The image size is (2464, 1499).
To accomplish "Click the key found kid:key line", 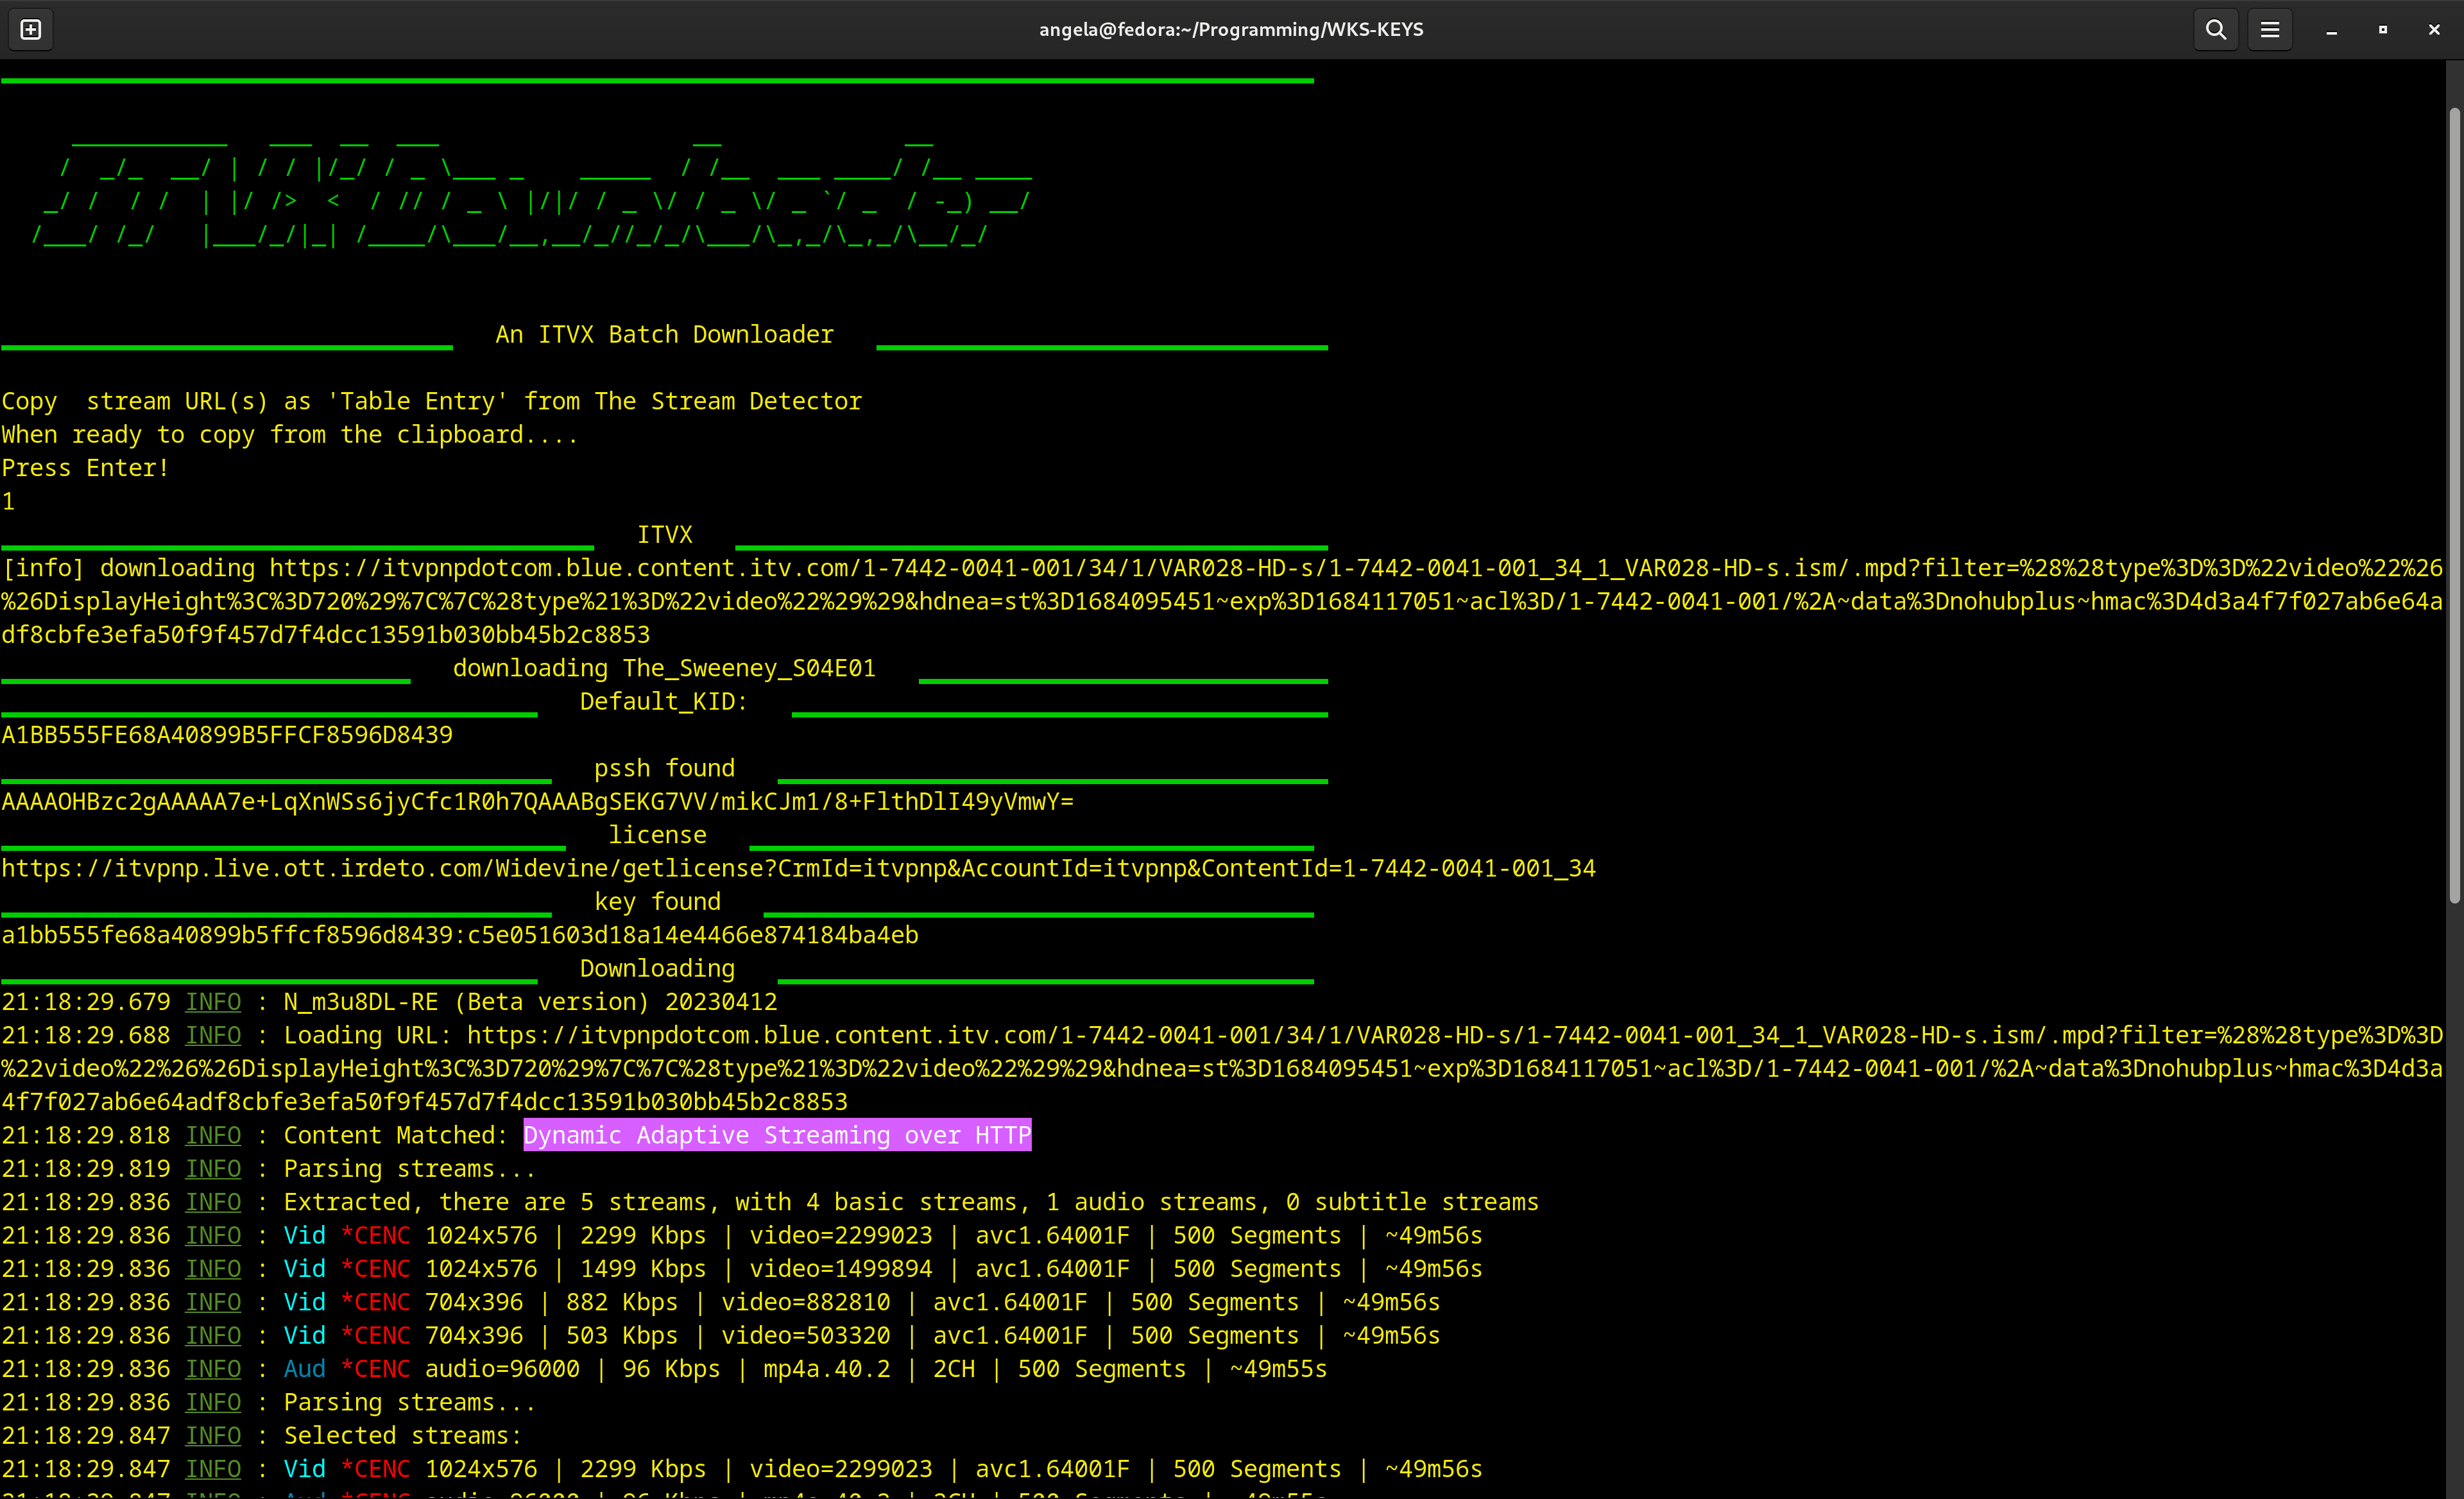I will coord(460,935).
